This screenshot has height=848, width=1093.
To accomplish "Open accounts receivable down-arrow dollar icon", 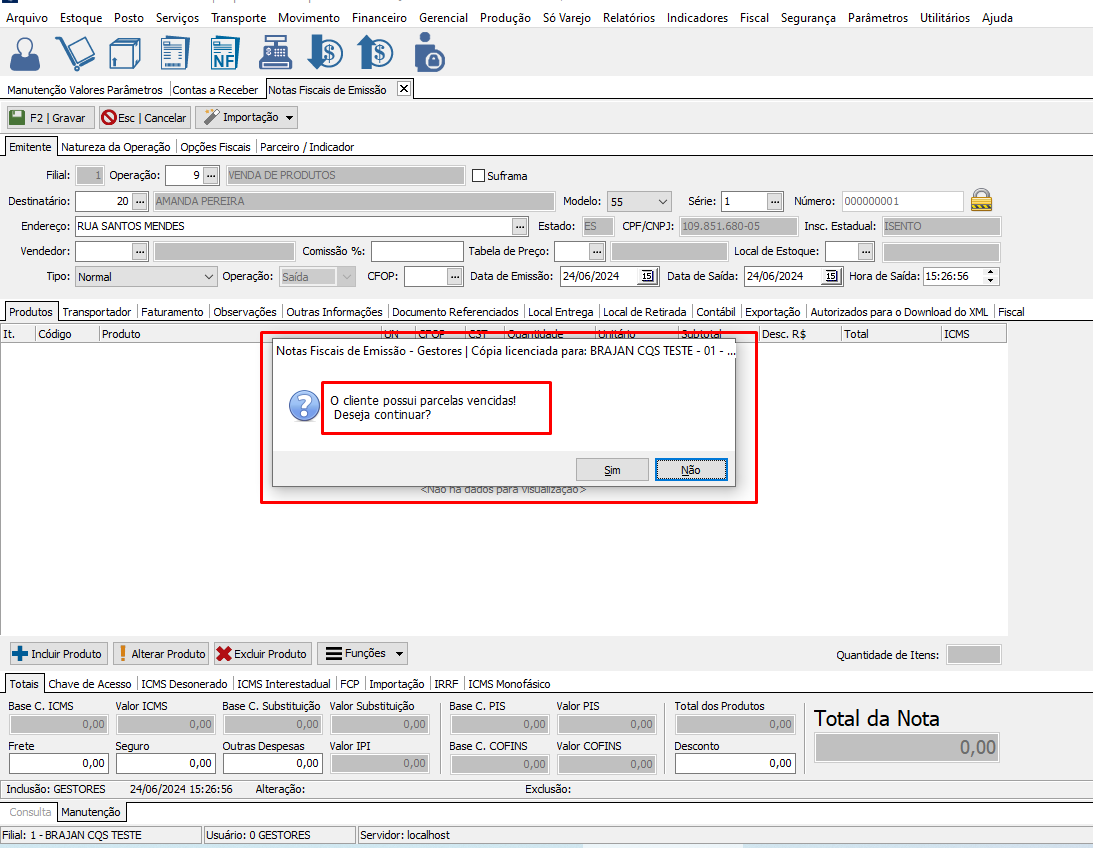I will 325,52.
